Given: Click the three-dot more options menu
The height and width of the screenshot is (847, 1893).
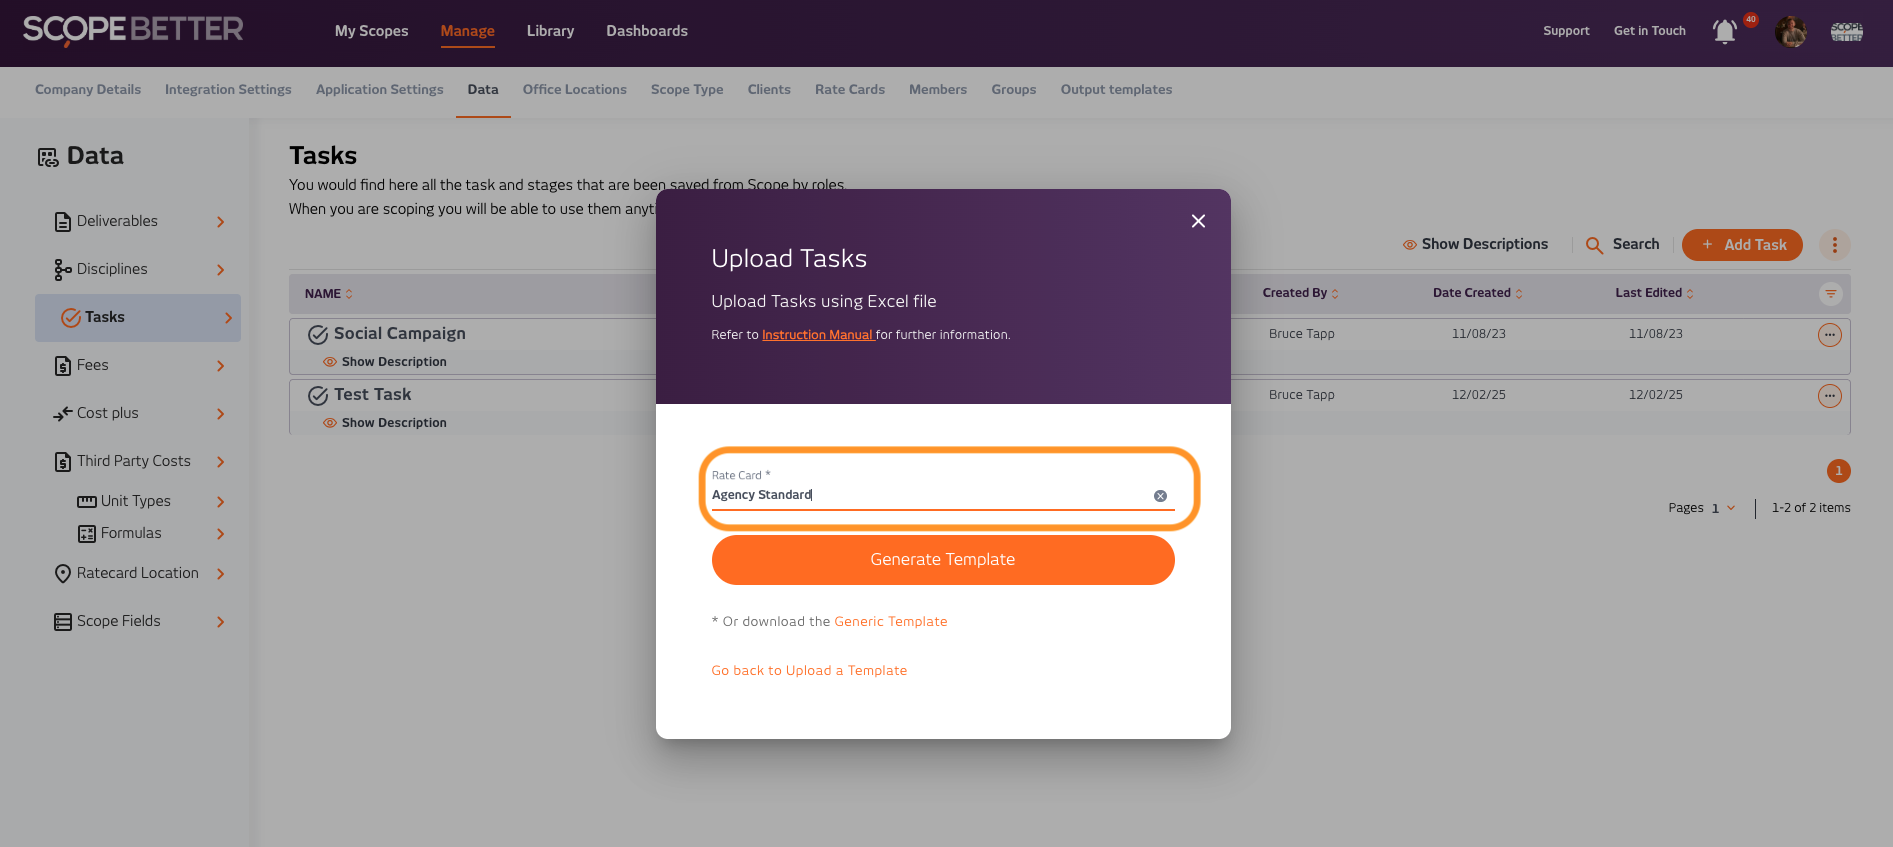Looking at the screenshot, I should point(1834,245).
